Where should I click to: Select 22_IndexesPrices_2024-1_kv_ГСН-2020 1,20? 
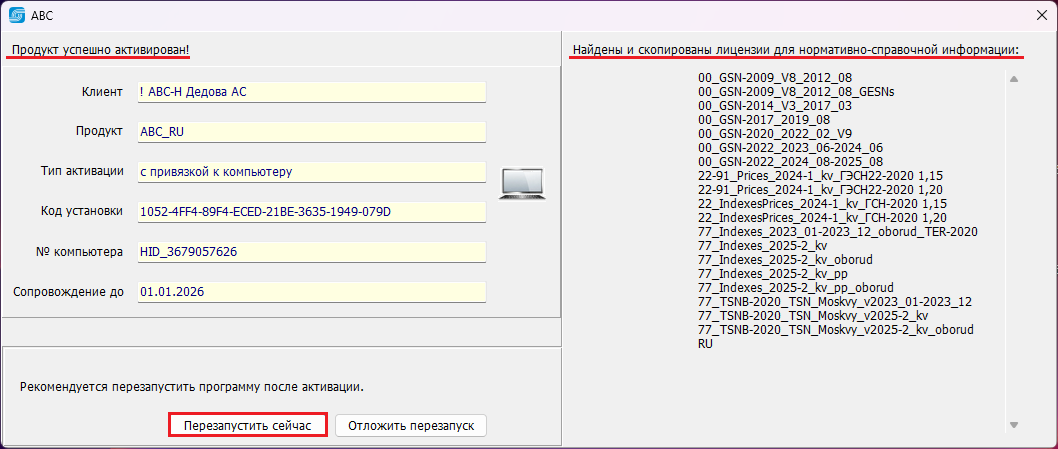point(823,217)
